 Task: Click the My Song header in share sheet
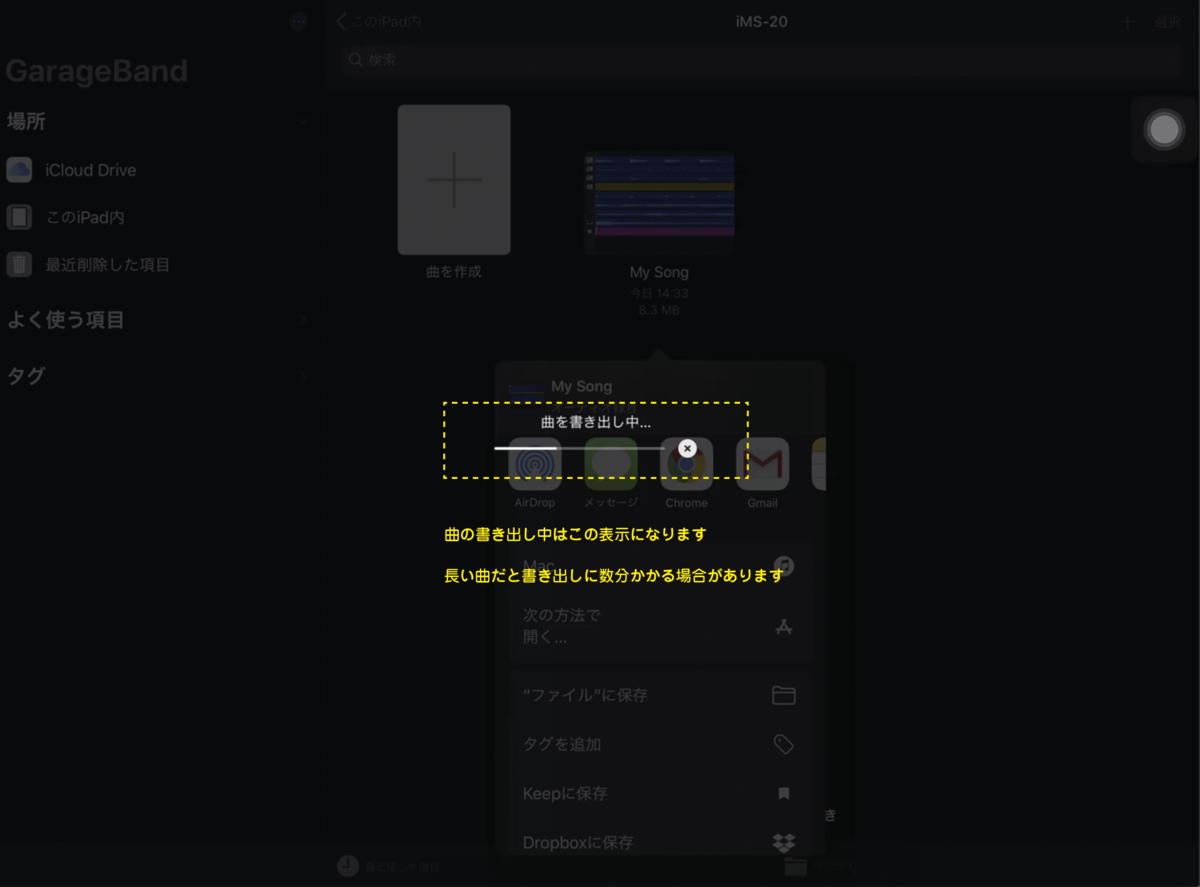tap(582, 386)
